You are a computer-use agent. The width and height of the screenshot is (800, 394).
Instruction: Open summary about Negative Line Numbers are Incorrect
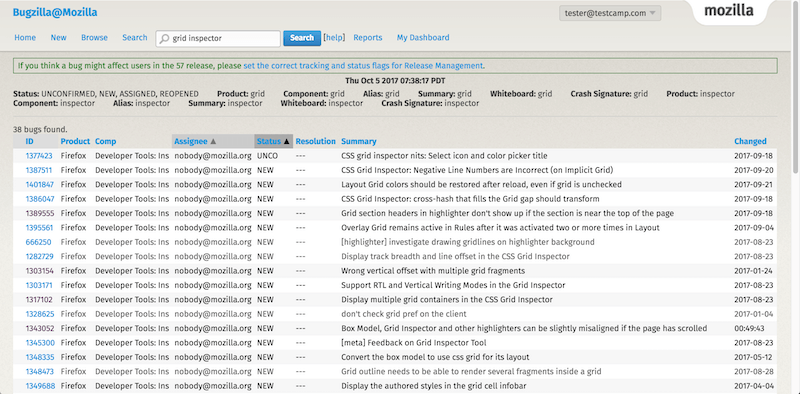click(x=477, y=170)
